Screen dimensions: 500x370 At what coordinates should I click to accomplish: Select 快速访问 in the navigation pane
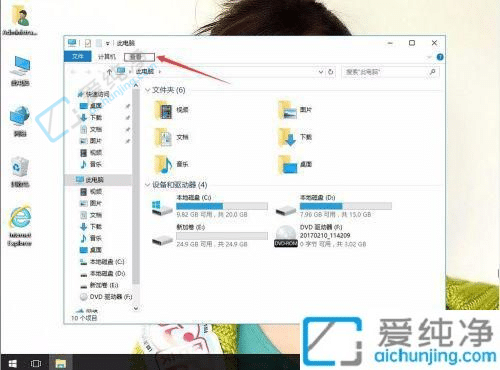[94, 94]
